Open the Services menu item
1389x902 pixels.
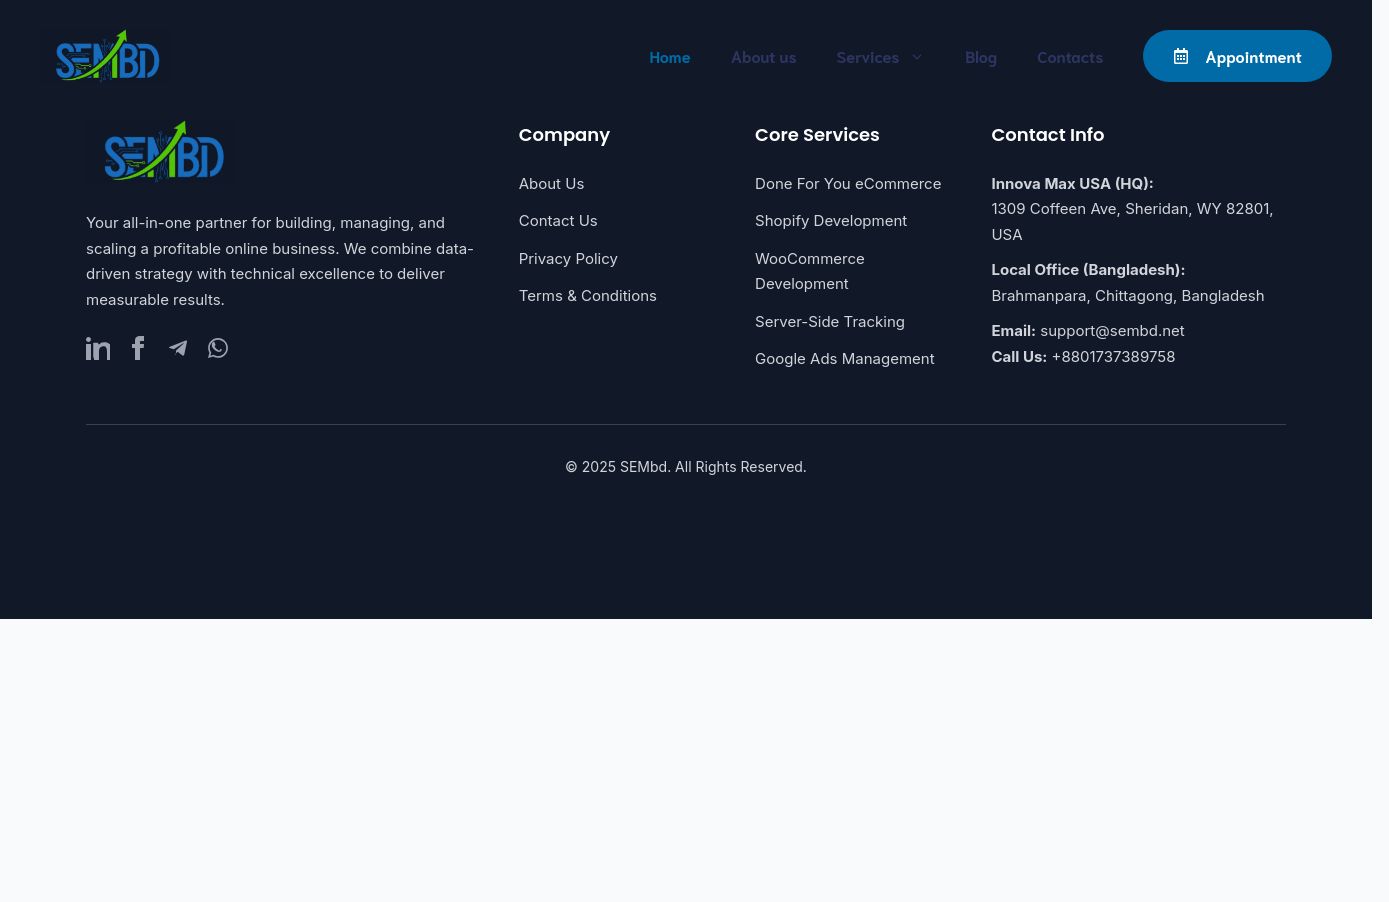pos(867,57)
